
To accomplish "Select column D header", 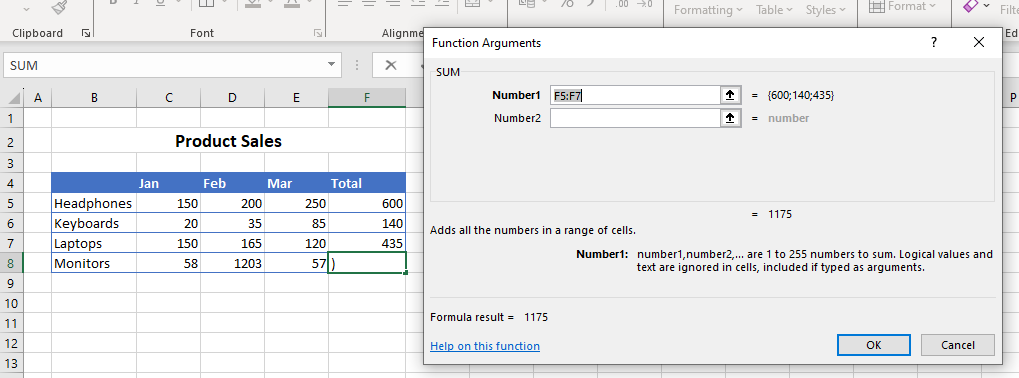I will click(233, 98).
